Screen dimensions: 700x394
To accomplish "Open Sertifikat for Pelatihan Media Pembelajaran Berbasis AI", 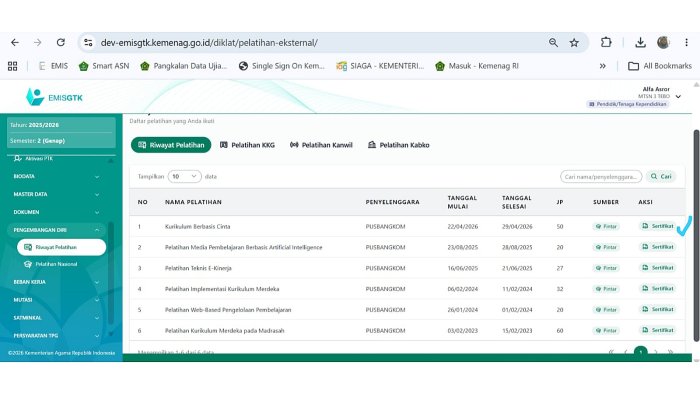I will pos(658,247).
